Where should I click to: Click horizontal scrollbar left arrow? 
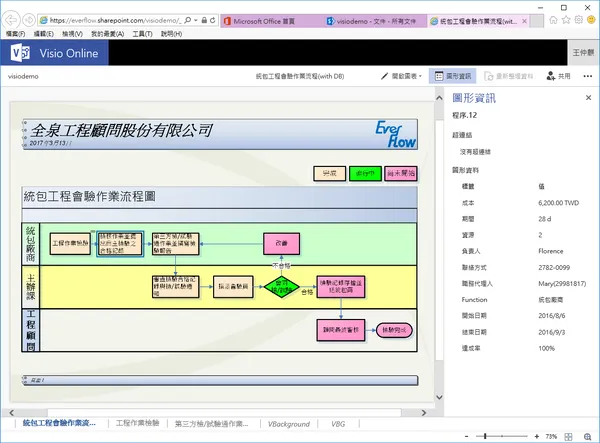pos(11,412)
